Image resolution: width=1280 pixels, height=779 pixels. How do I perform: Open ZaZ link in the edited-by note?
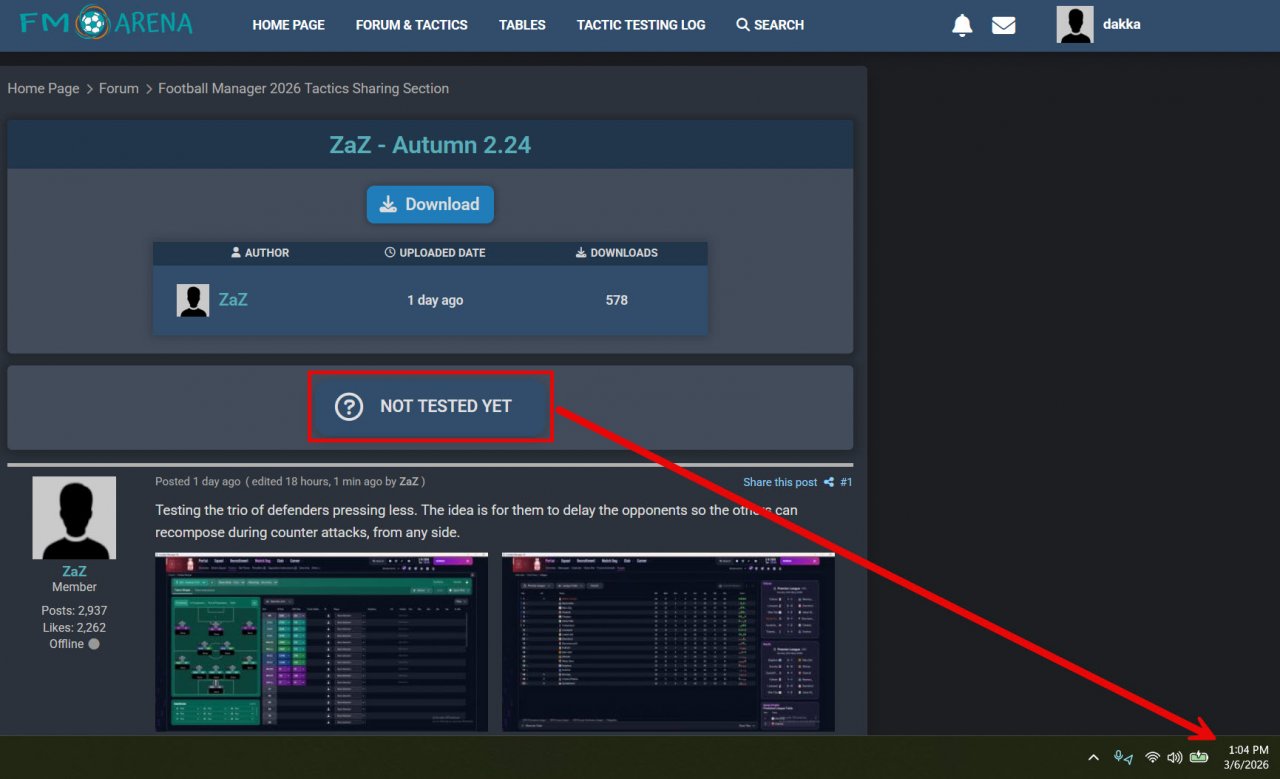pyautogui.click(x=409, y=481)
